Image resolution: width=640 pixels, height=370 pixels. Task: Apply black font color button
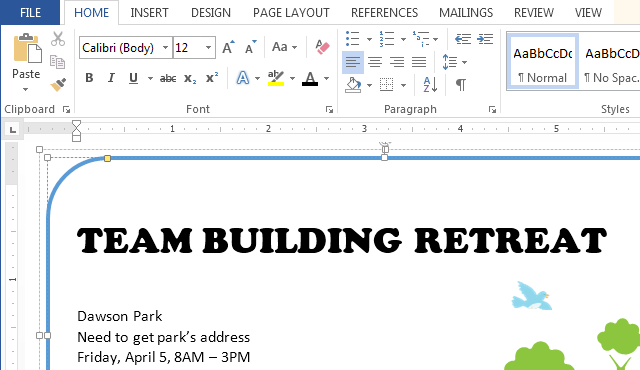310,78
